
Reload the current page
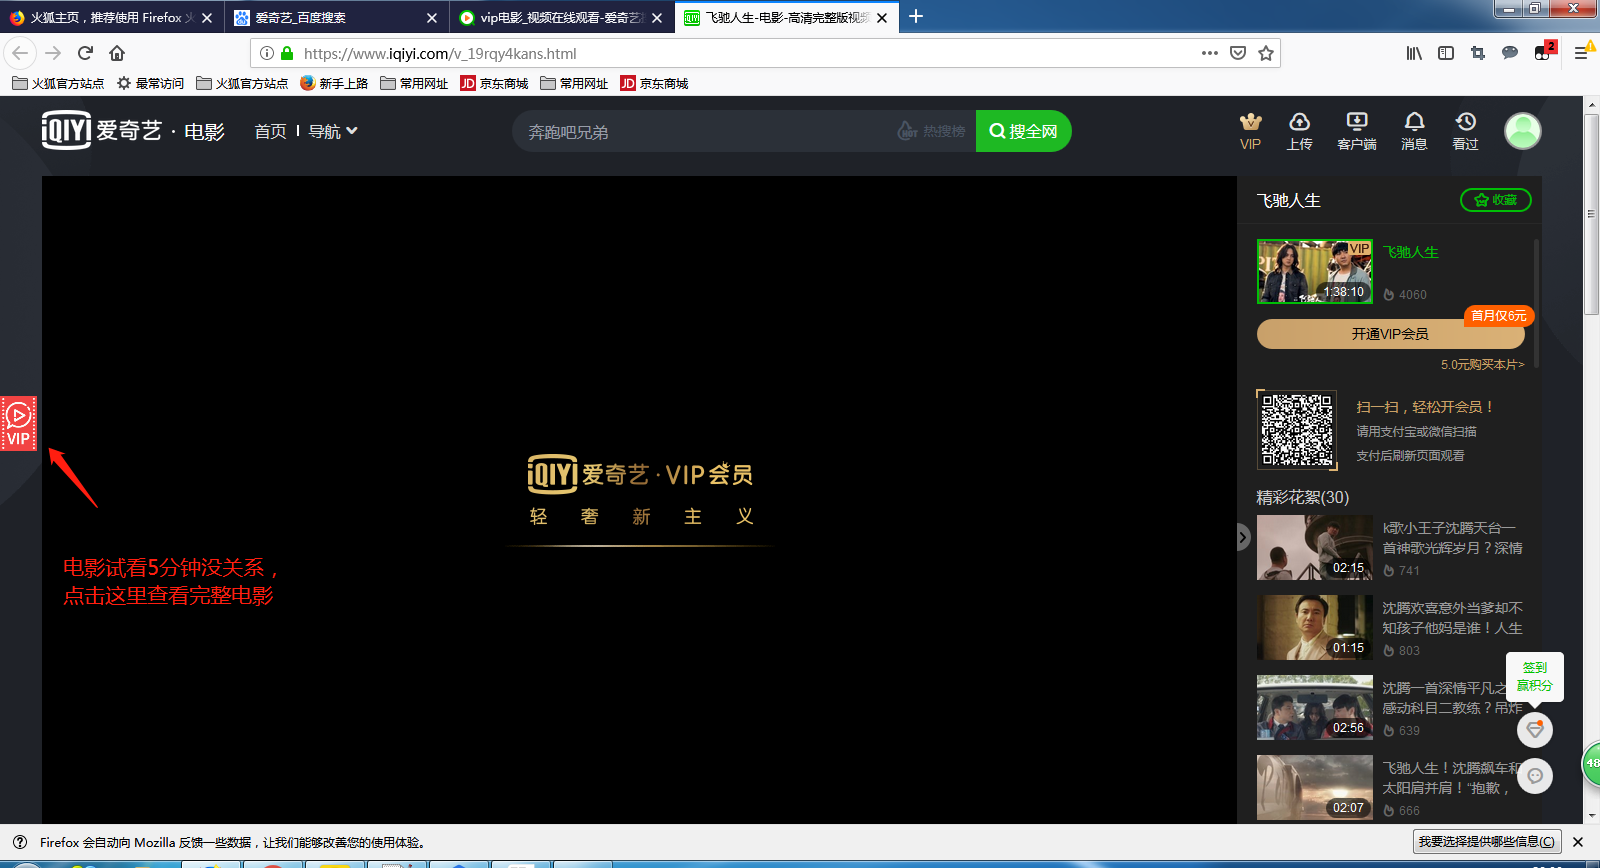[x=85, y=53]
